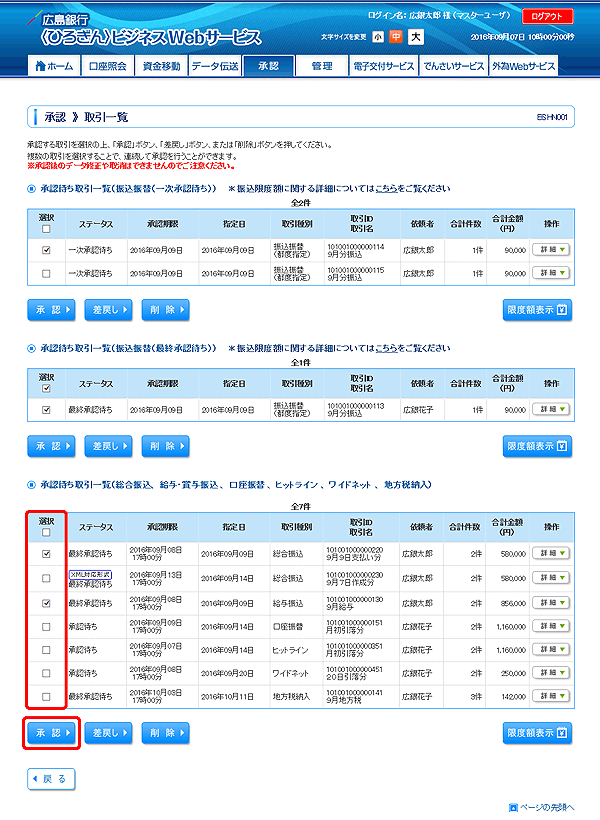The height and width of the screenshot is (820, 600).
Task: Click the XML対応形式 badge
Action: [90, 574]
